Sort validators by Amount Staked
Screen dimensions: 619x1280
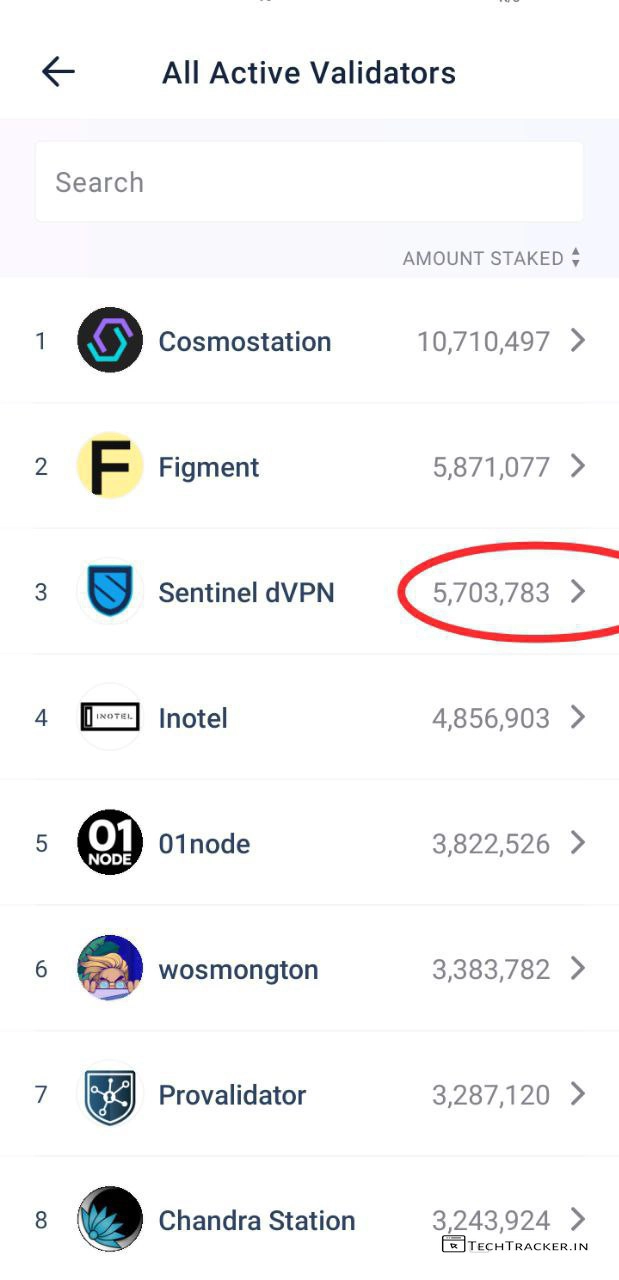click(x=491, y=258)
